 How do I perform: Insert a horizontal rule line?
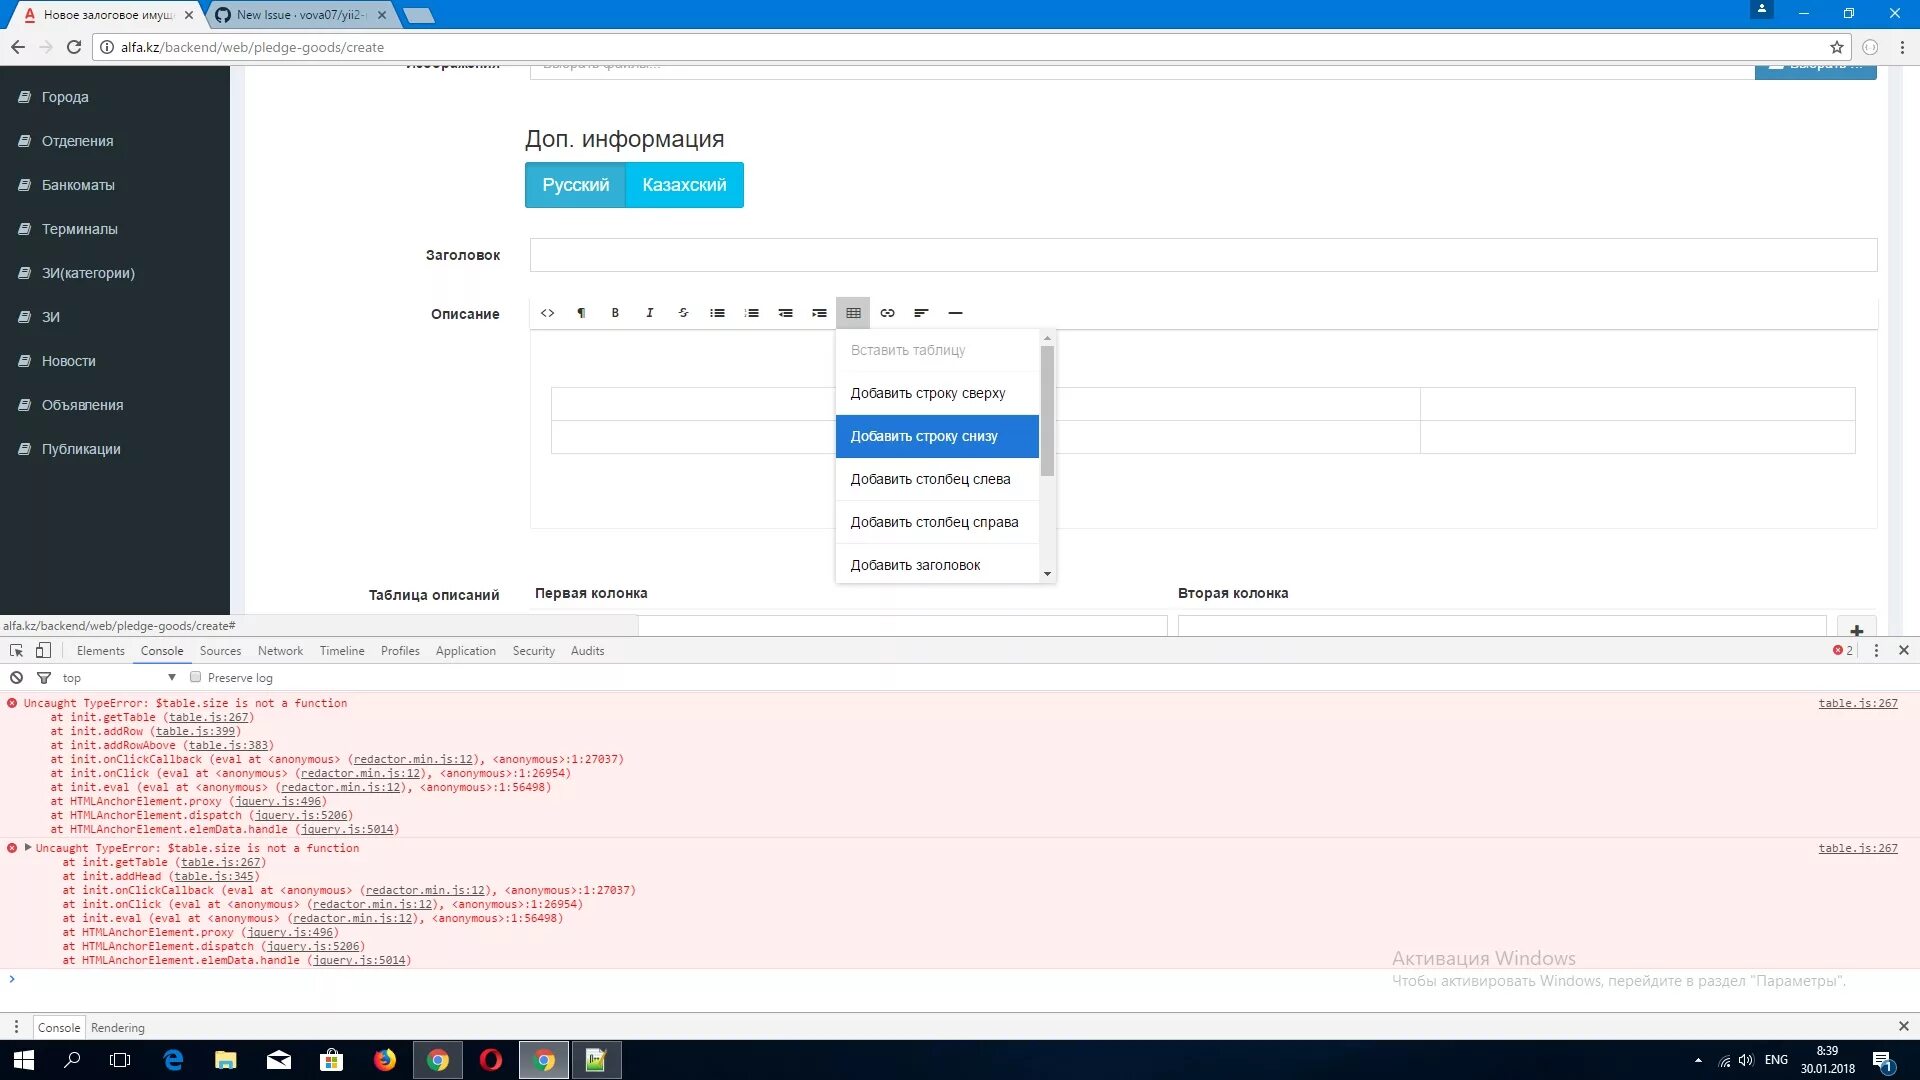click(955, 313)
